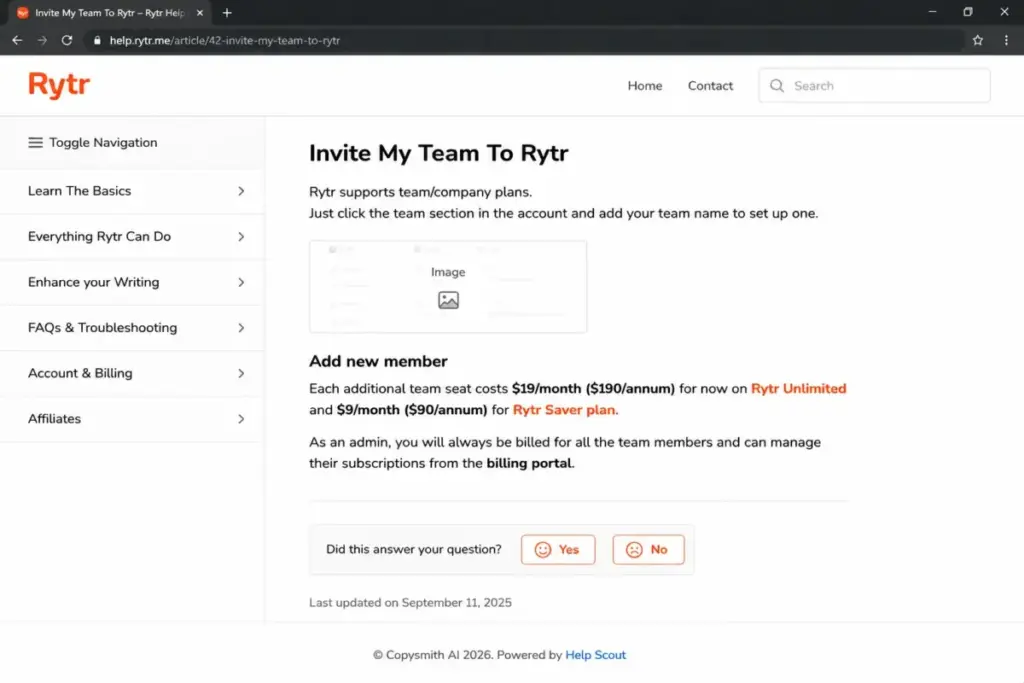Follow the Rytr Saver plan link
The width and height of the screenshot is (1024, 683).
pyautogui.click(x=564, y=410)
